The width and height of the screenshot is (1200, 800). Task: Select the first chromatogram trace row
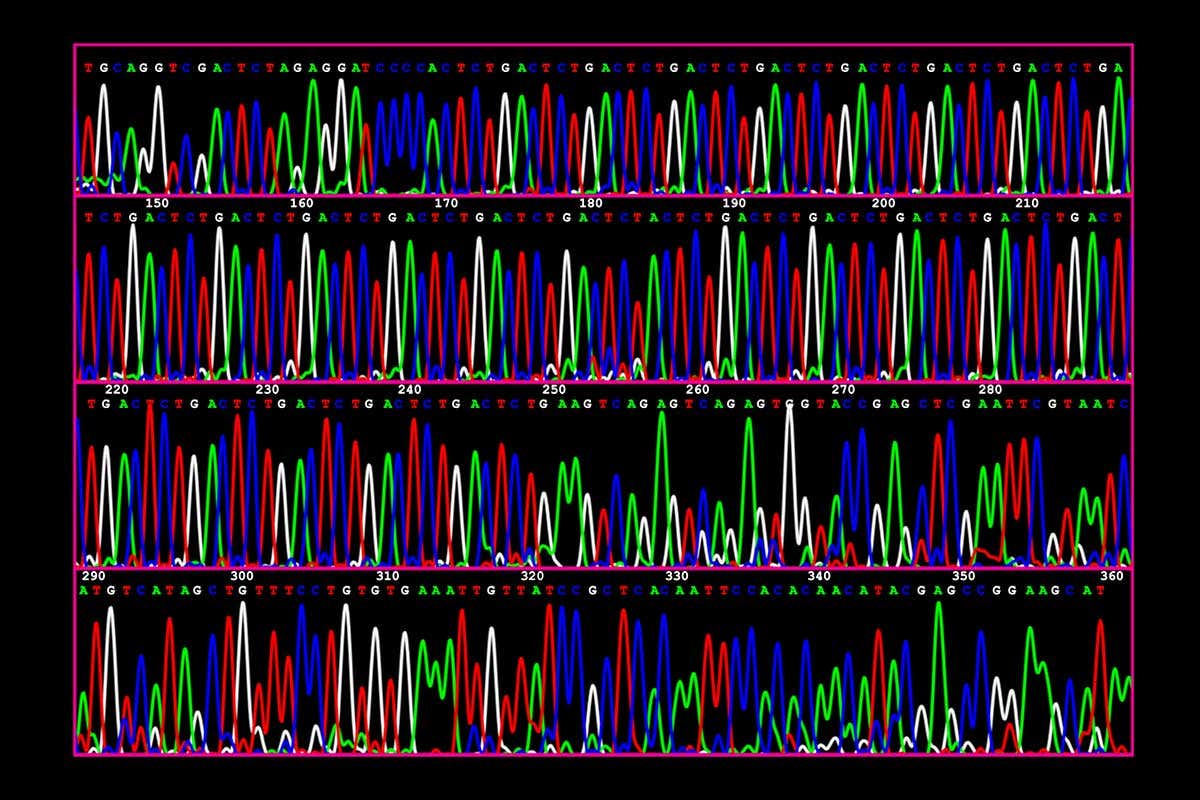point(600,120)
